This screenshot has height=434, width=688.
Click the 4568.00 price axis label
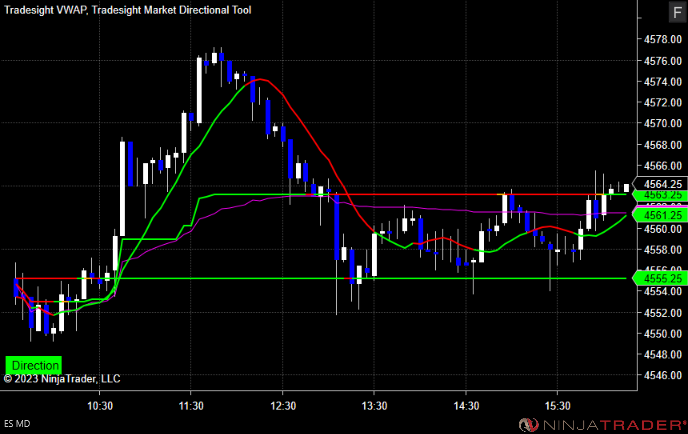[663, 144]
